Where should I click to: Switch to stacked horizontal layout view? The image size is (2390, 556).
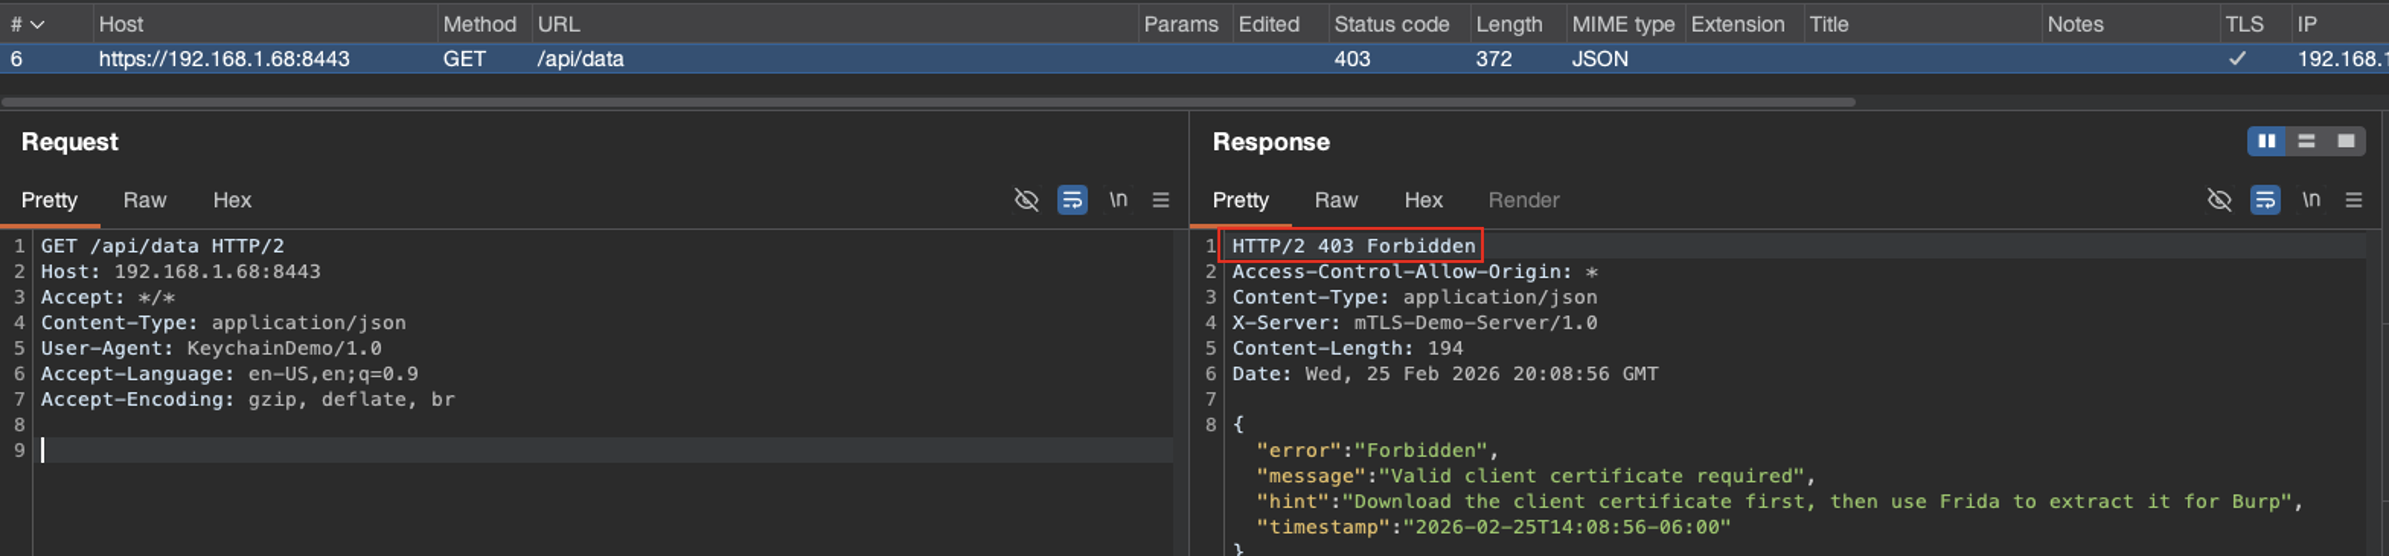tap(2307, 142)
